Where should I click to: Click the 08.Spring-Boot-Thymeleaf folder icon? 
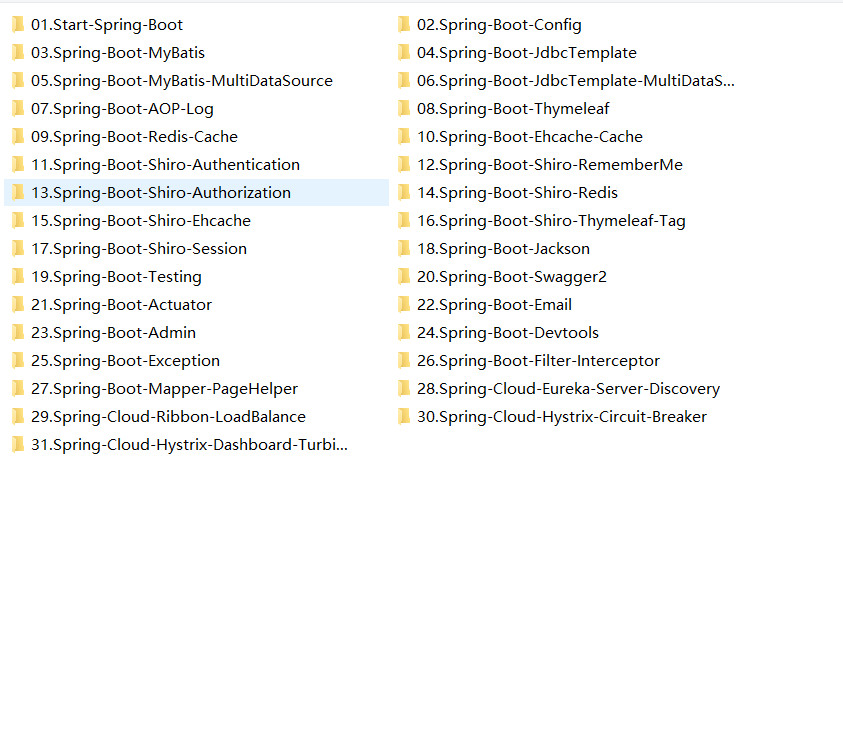404,109
